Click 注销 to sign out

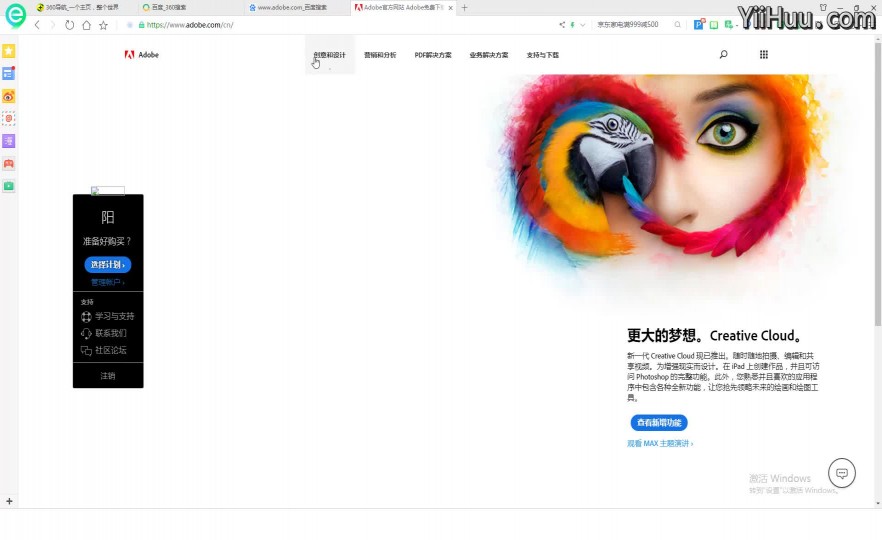[108, 376]
